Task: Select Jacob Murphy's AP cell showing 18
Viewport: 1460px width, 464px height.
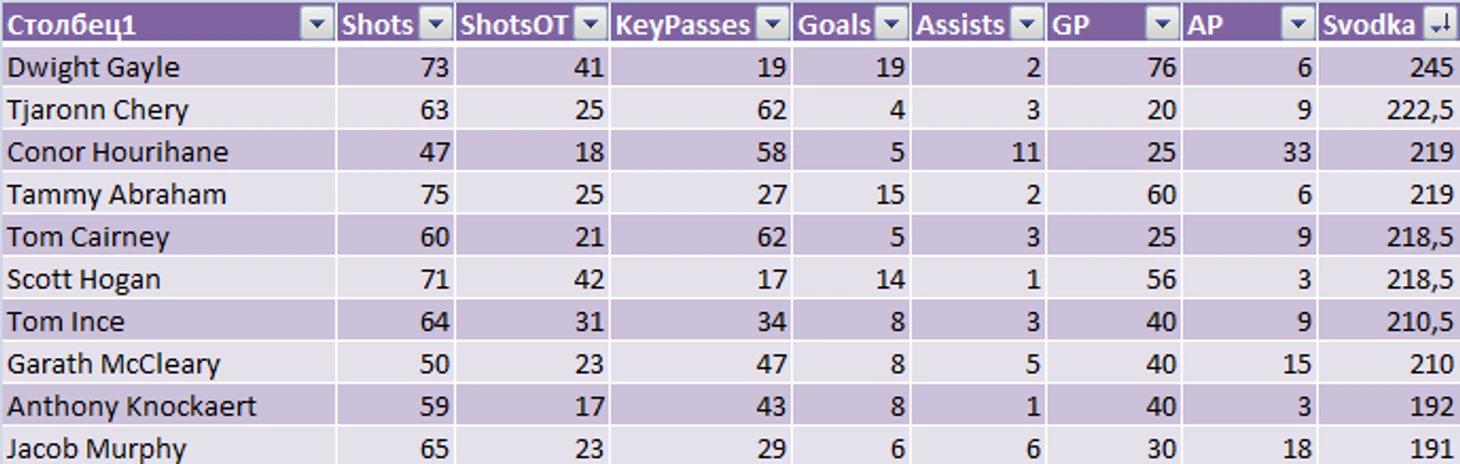Action: click(1249, 447)
